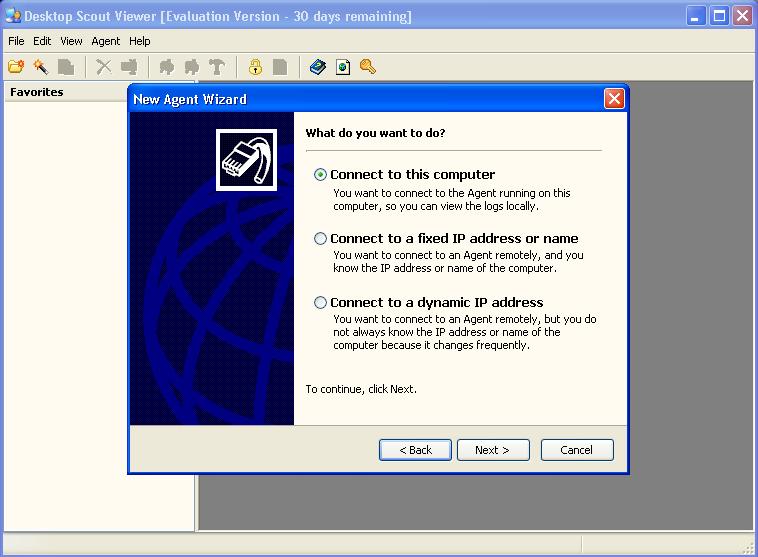This screenshot has width=758, height=557.
Task: Click the grayed-out documents toolbar icon
Action: (66, 66)
